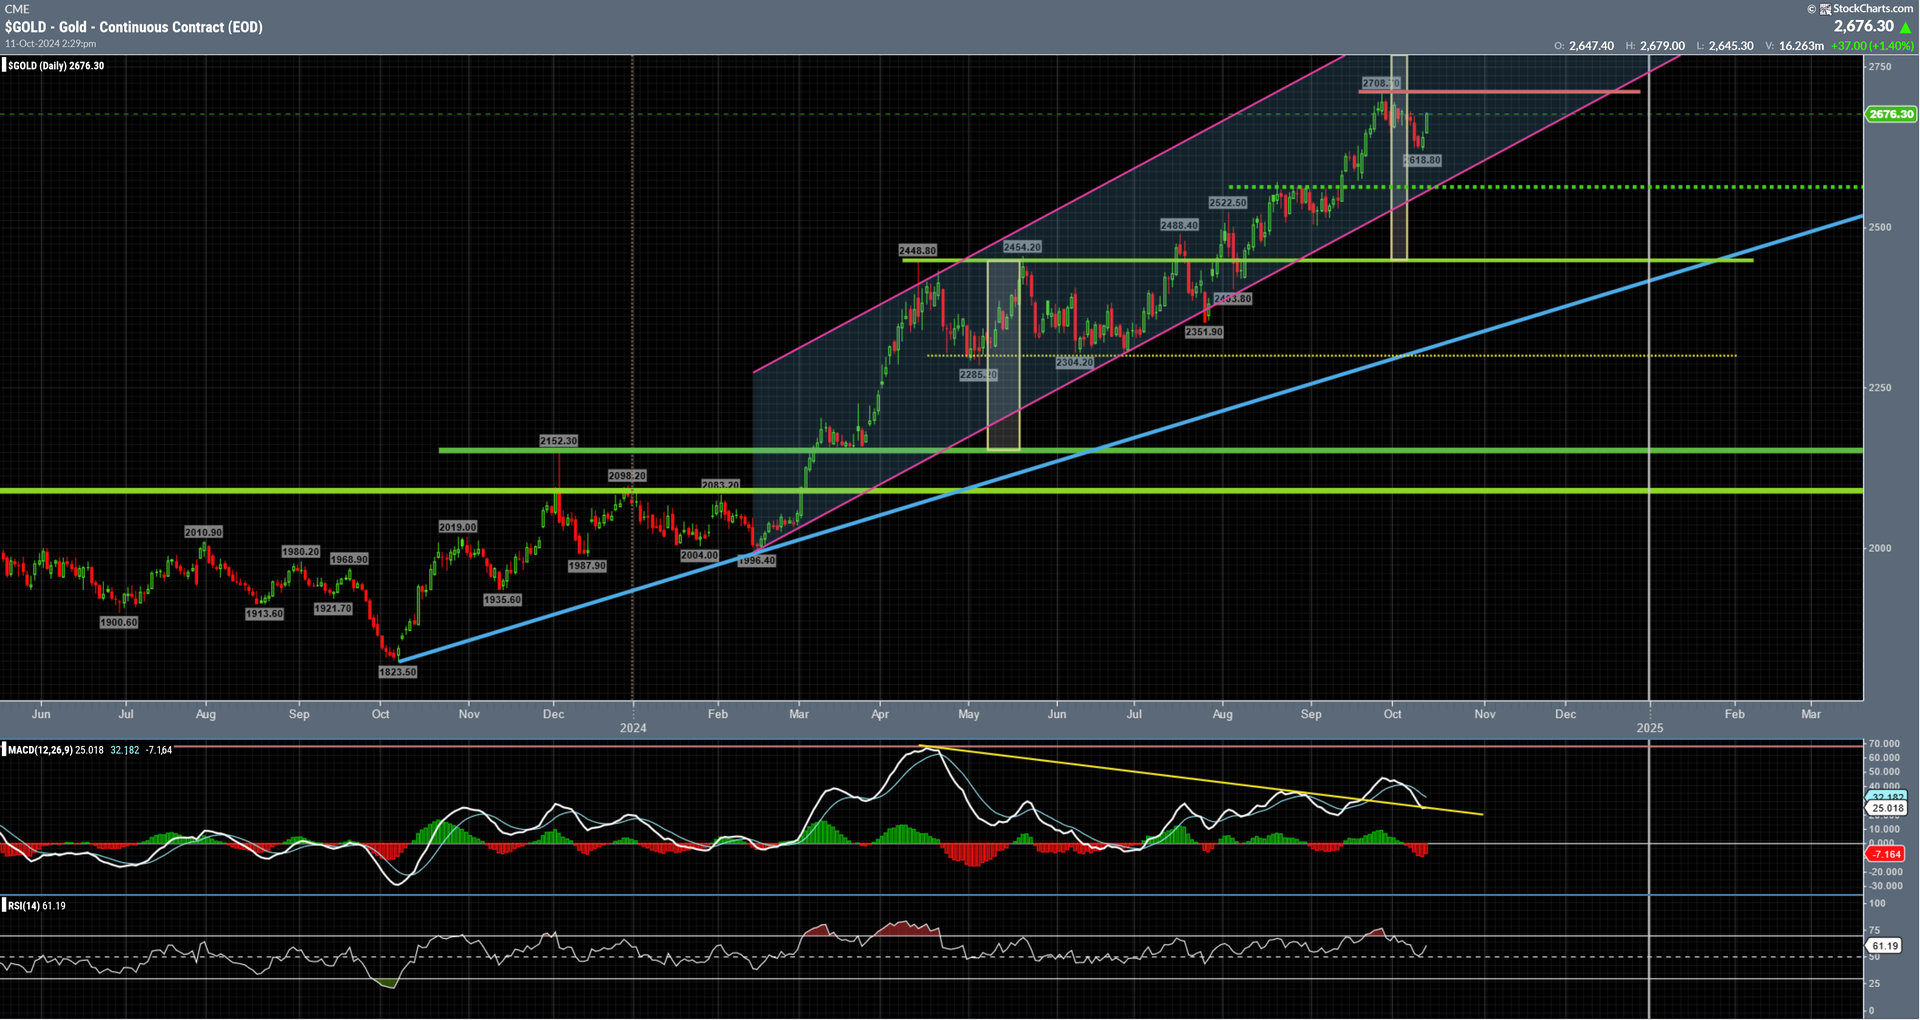Click the 2285.20 low label
The width and height of the screenshot is (1920, 1020).
[x=978, y=375]
